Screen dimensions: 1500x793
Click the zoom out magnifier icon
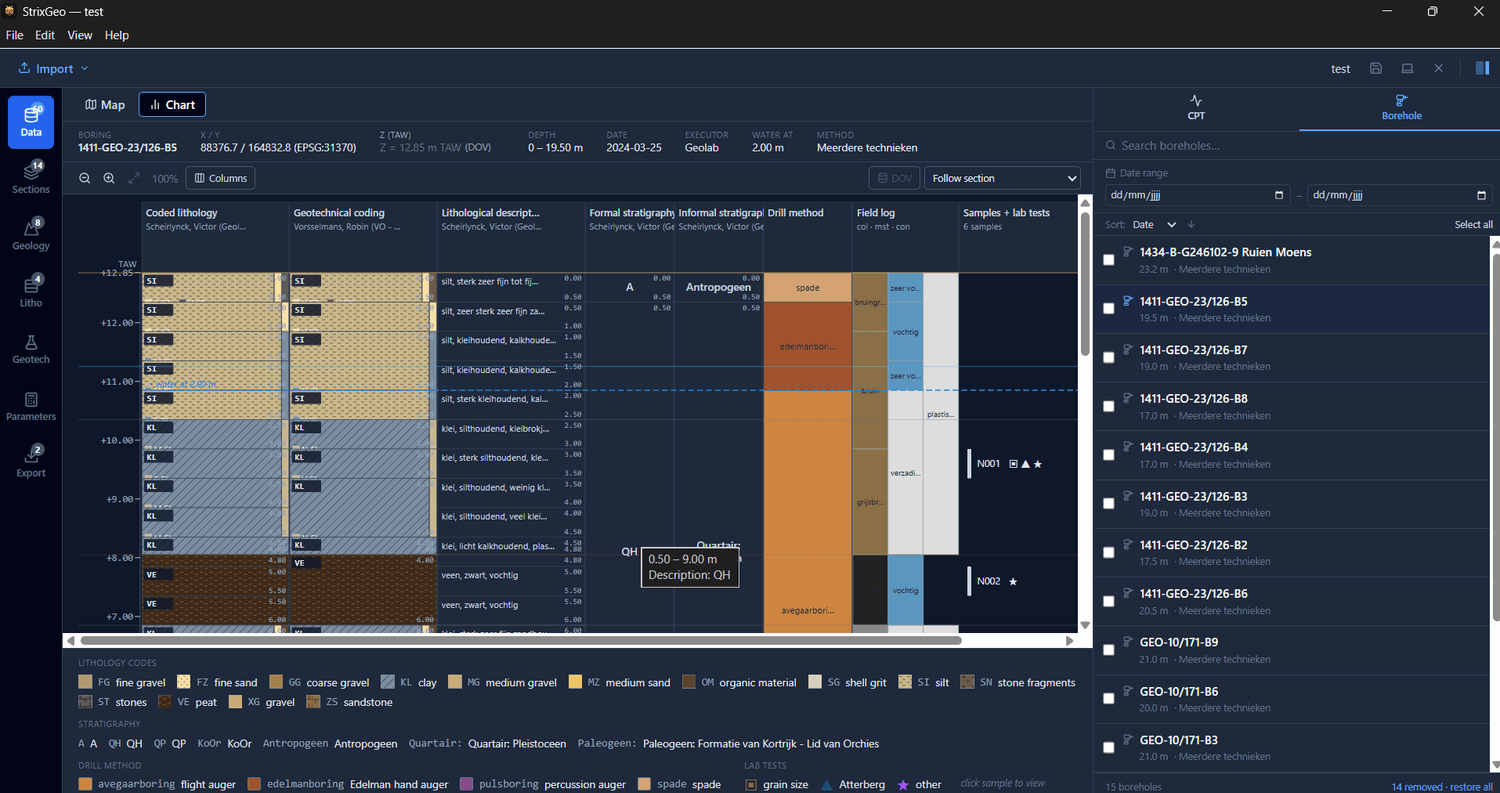point(85,178)
